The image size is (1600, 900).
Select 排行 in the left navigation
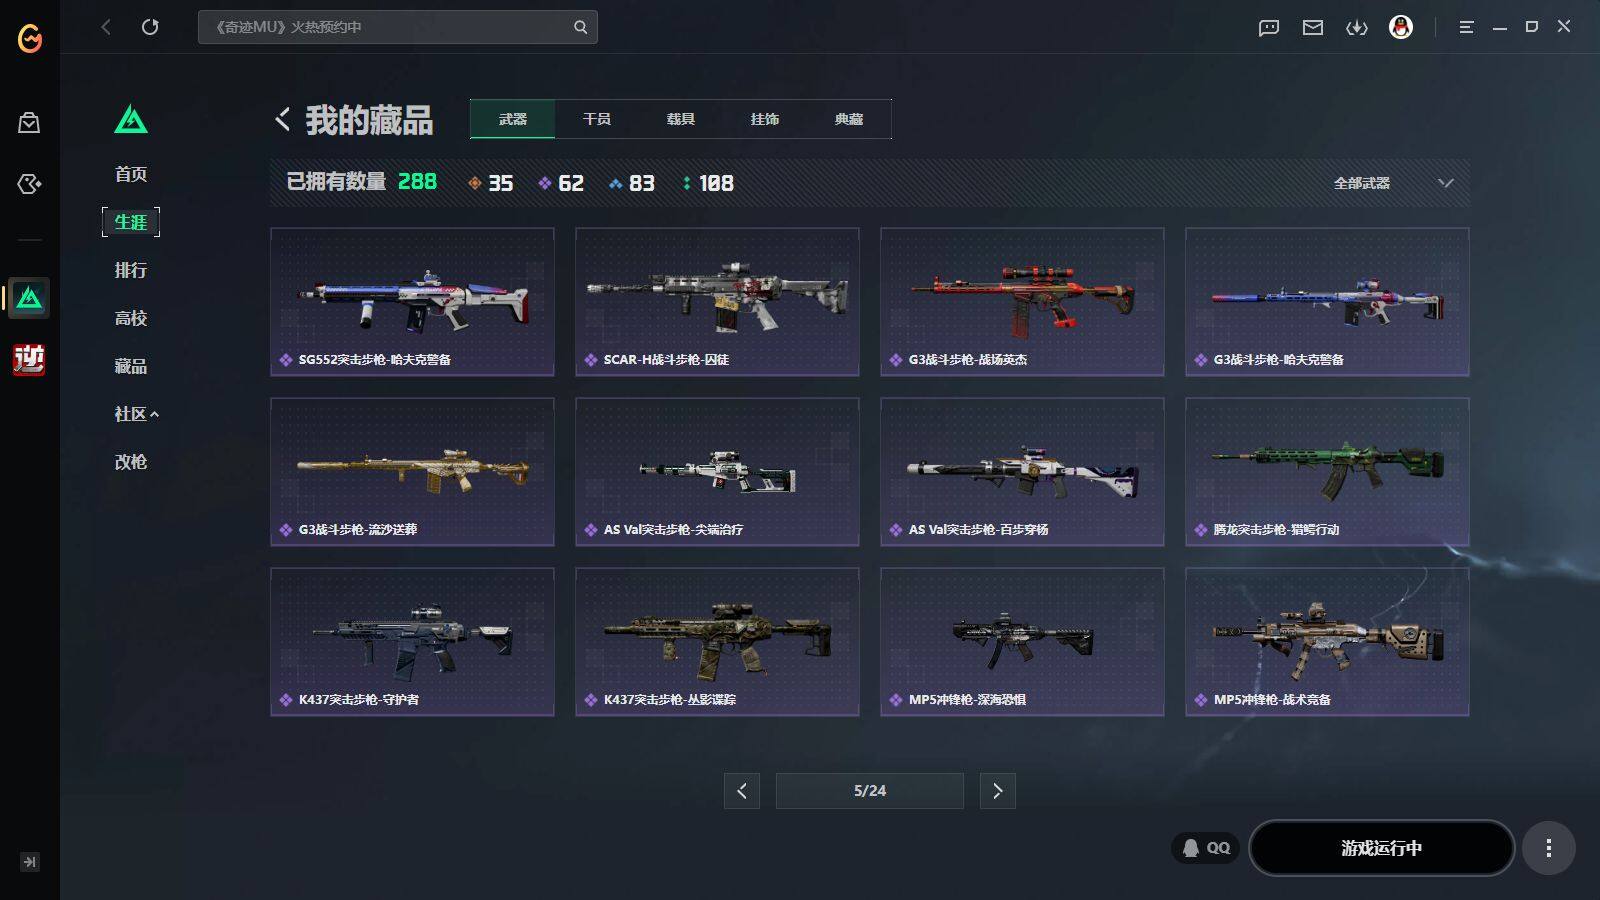[x=131, y=270]
